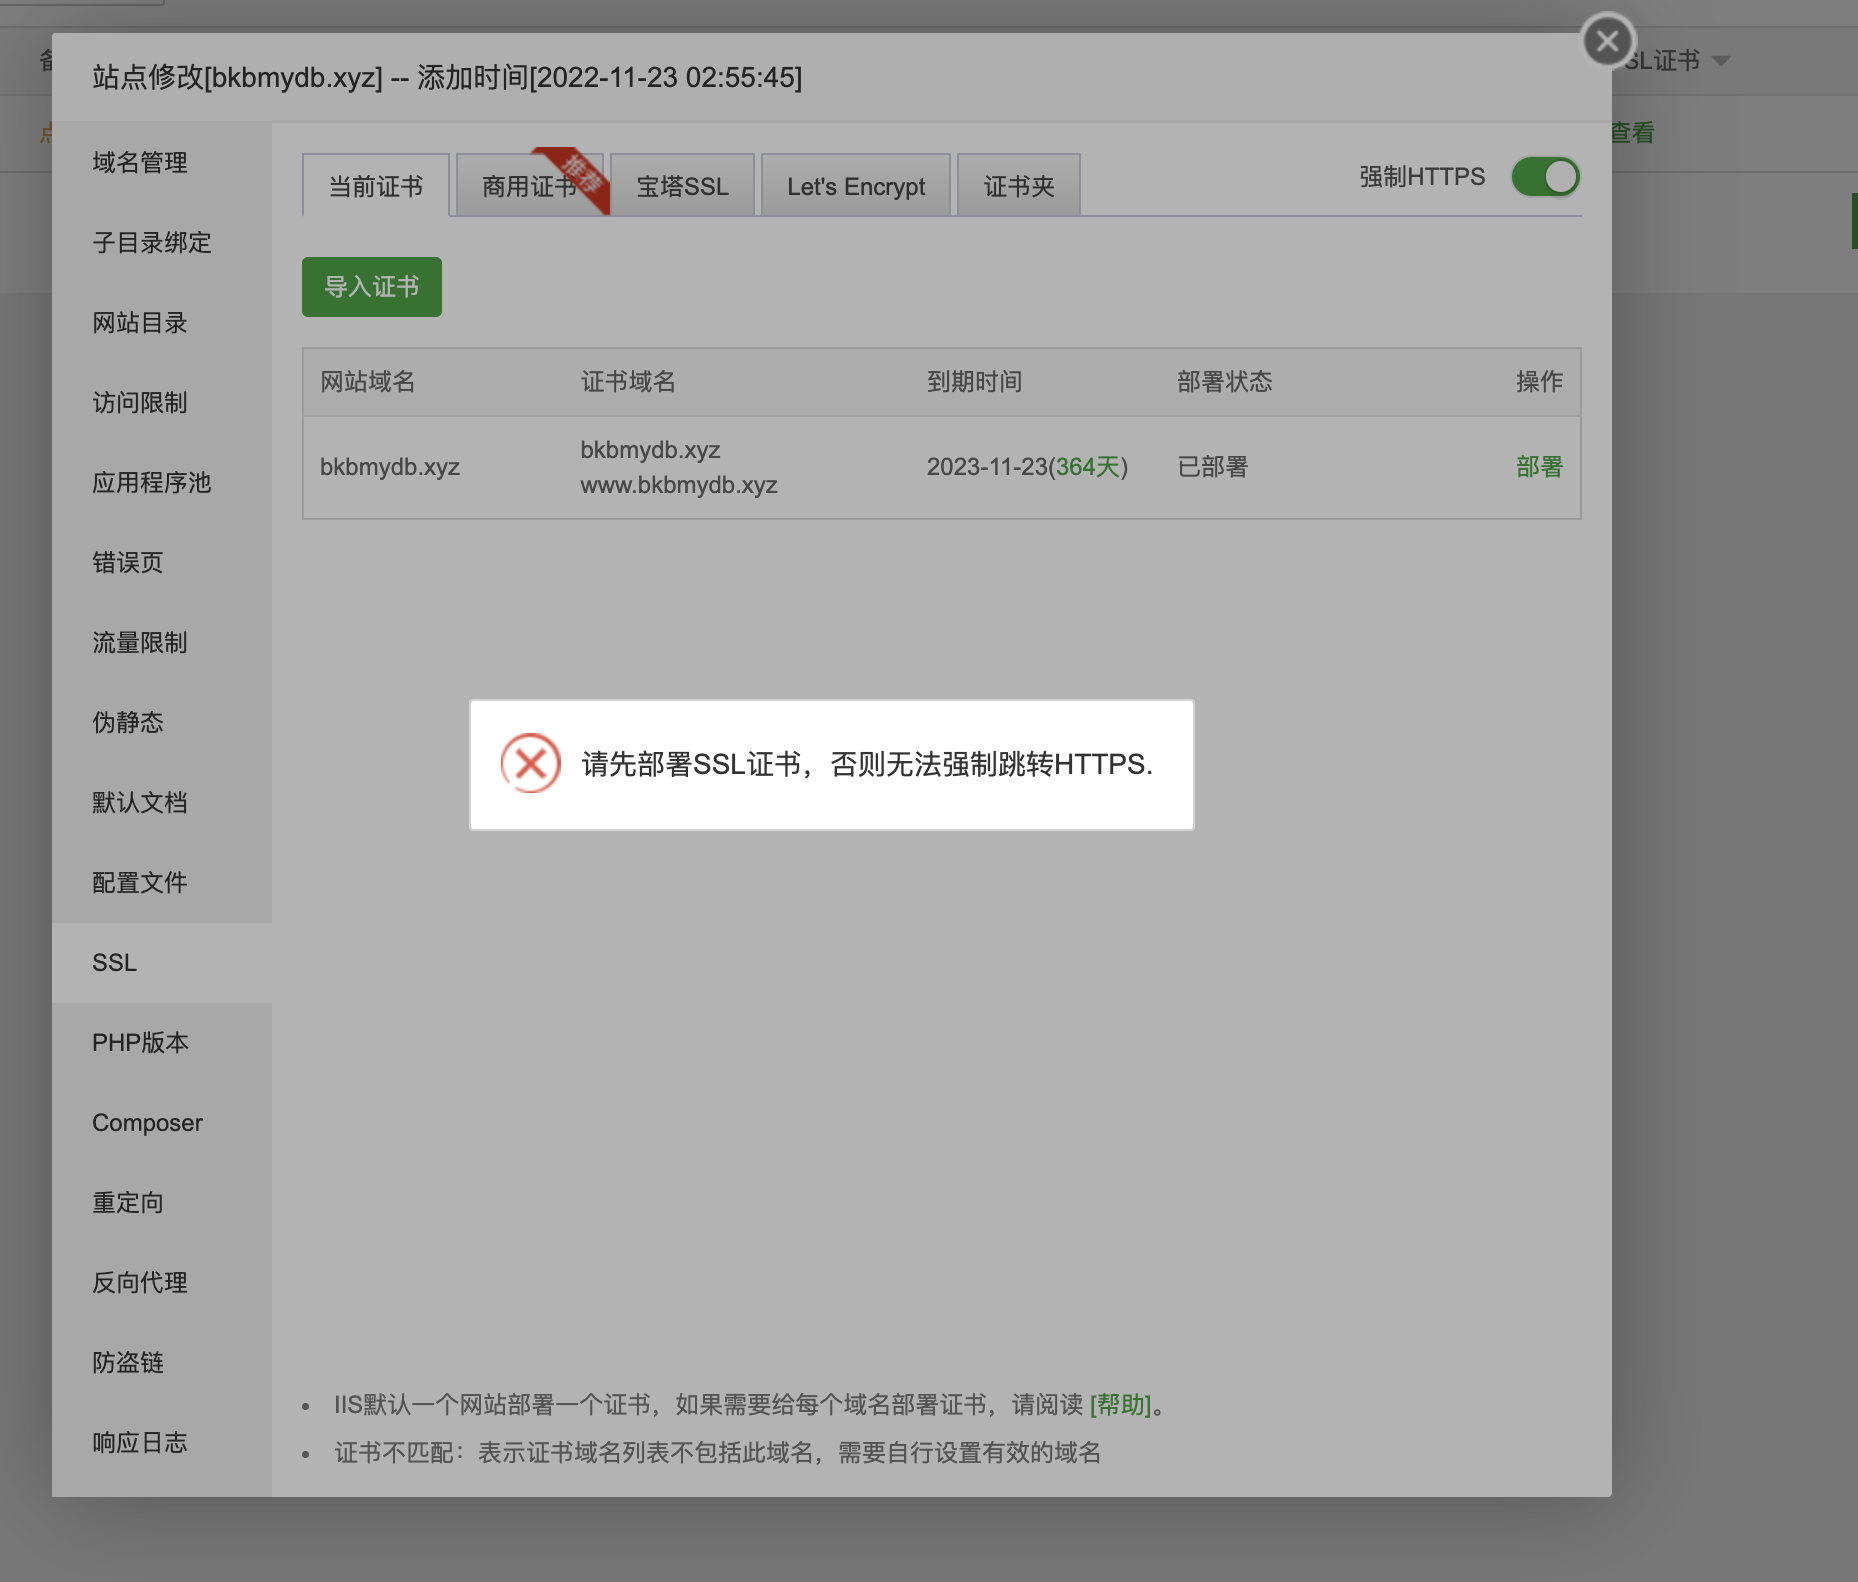
Task: Click 查看 link in background page
Action: (1633, 133)
